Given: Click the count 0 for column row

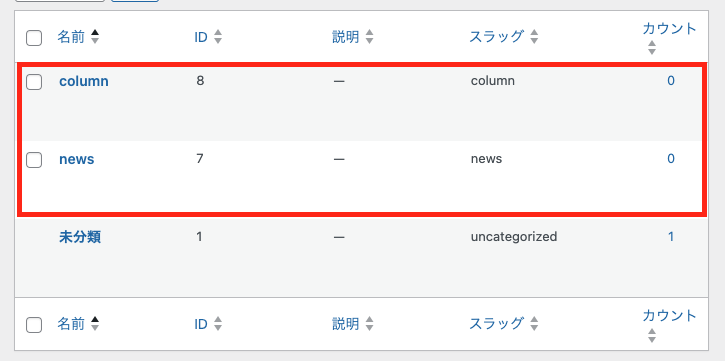Looking at the screenshot, I should [x=670, y=81].
